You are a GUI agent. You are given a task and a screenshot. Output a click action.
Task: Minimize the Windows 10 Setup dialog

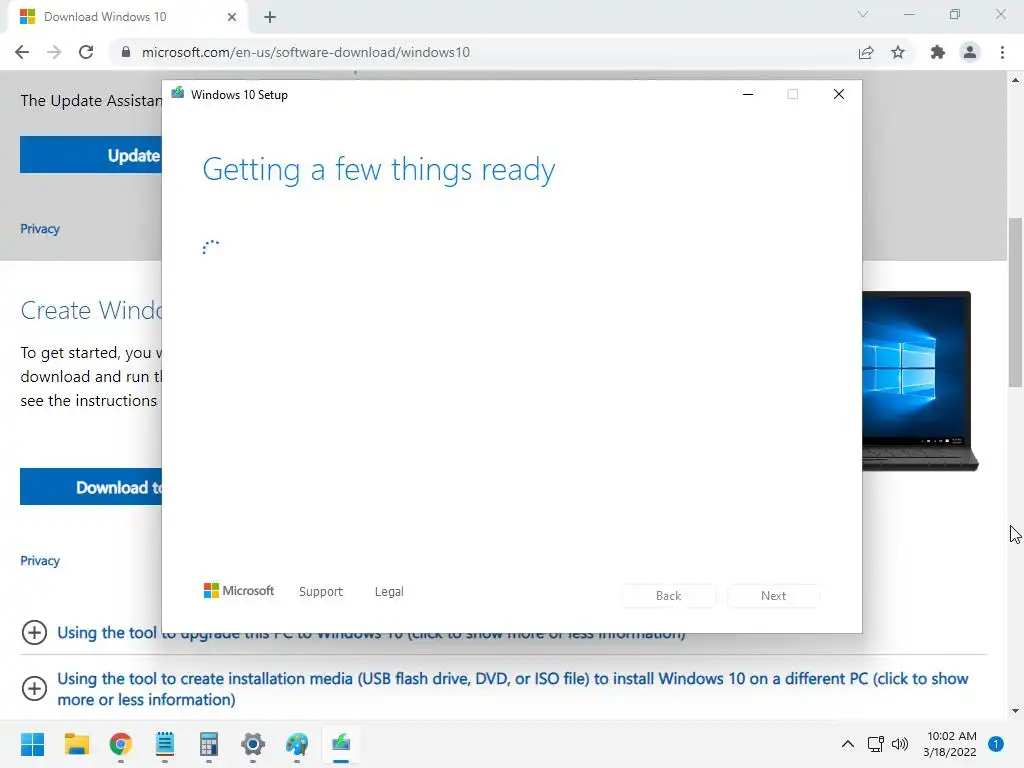[x=748, y=95]
